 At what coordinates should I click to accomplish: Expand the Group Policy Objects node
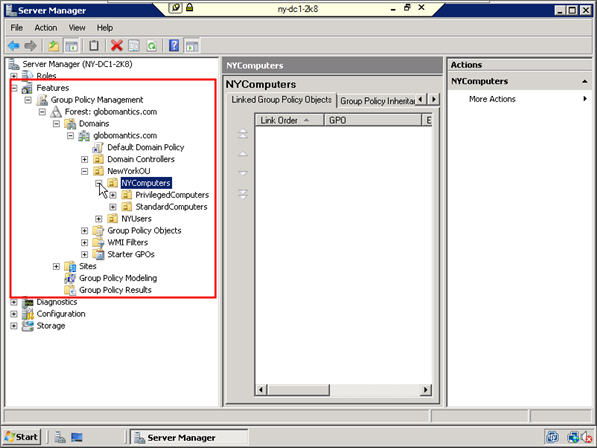[x=84, y=231]
